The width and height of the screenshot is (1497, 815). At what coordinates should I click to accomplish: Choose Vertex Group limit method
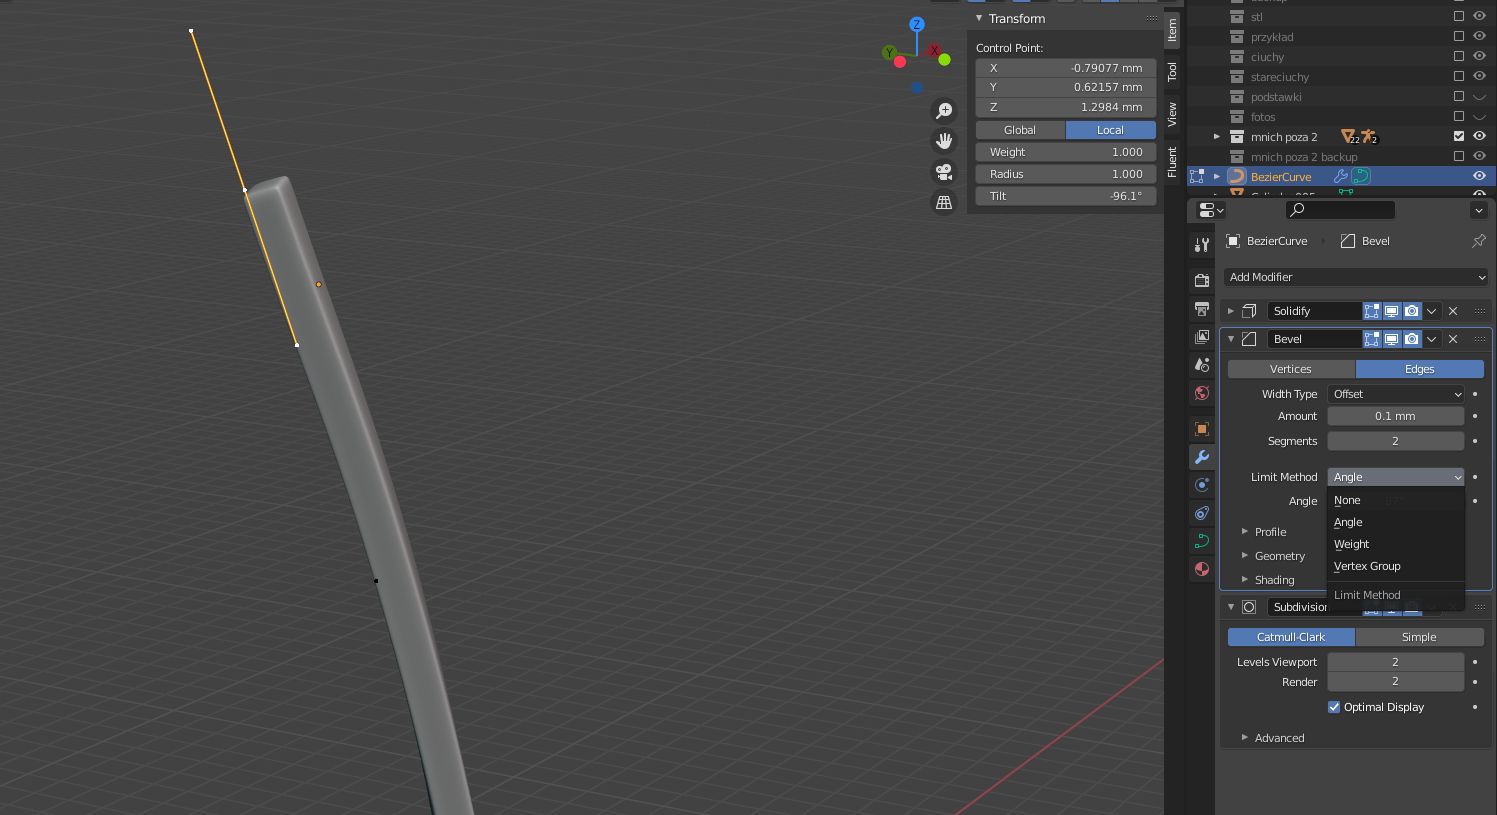tap(1396, 566)
